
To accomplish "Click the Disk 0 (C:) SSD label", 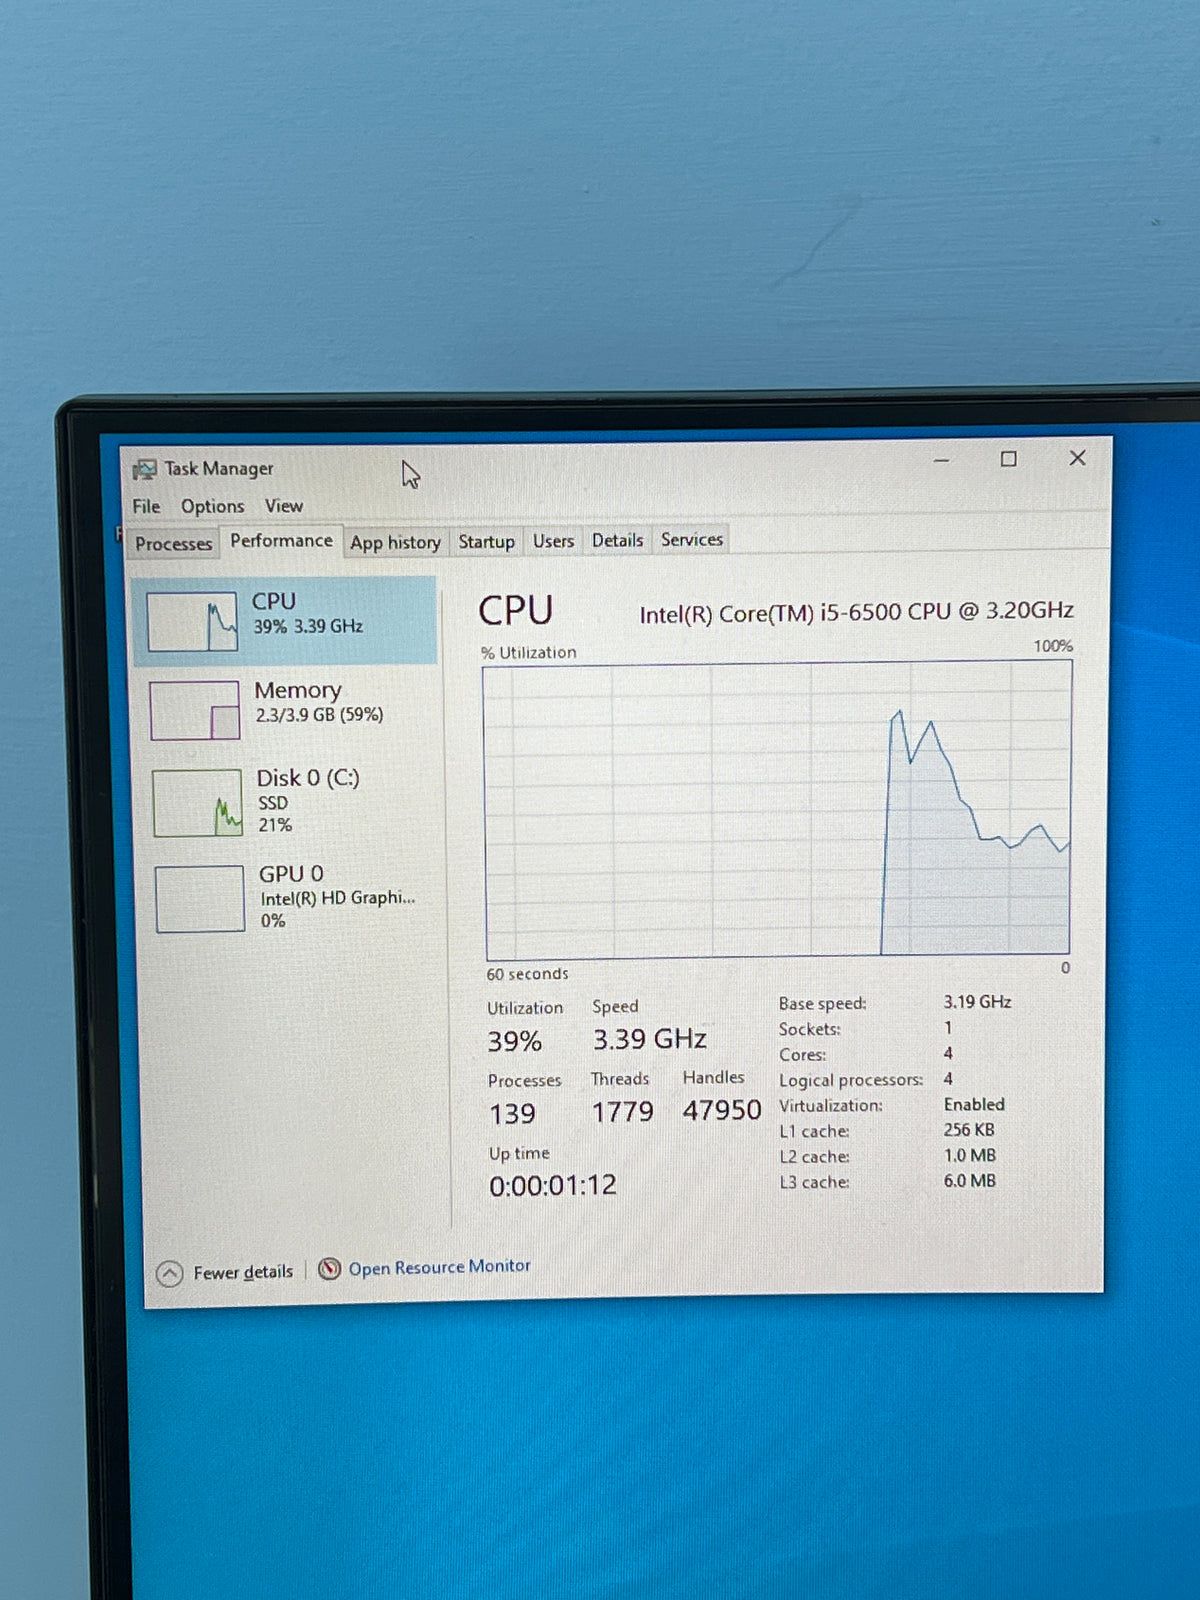I will (308, 800).
